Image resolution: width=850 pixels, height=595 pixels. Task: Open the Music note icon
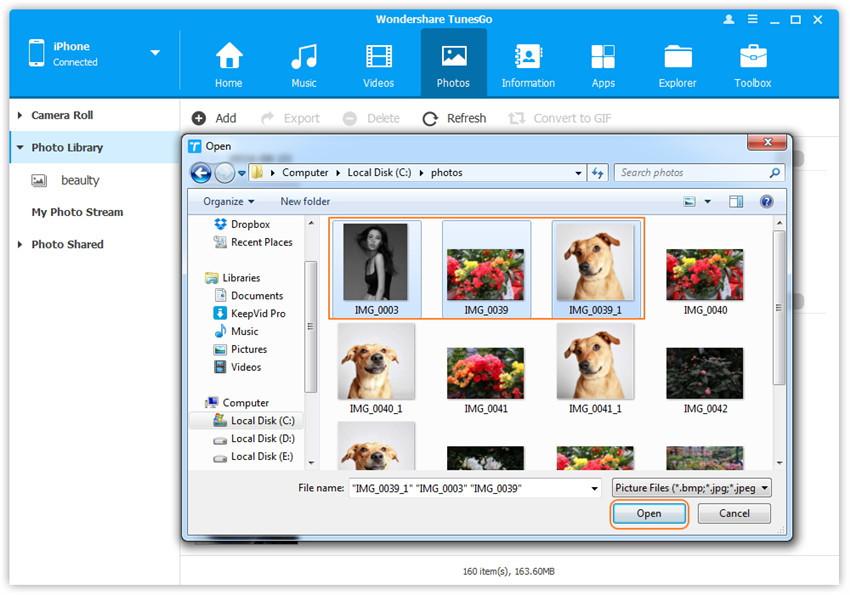[x=304, y=57]
